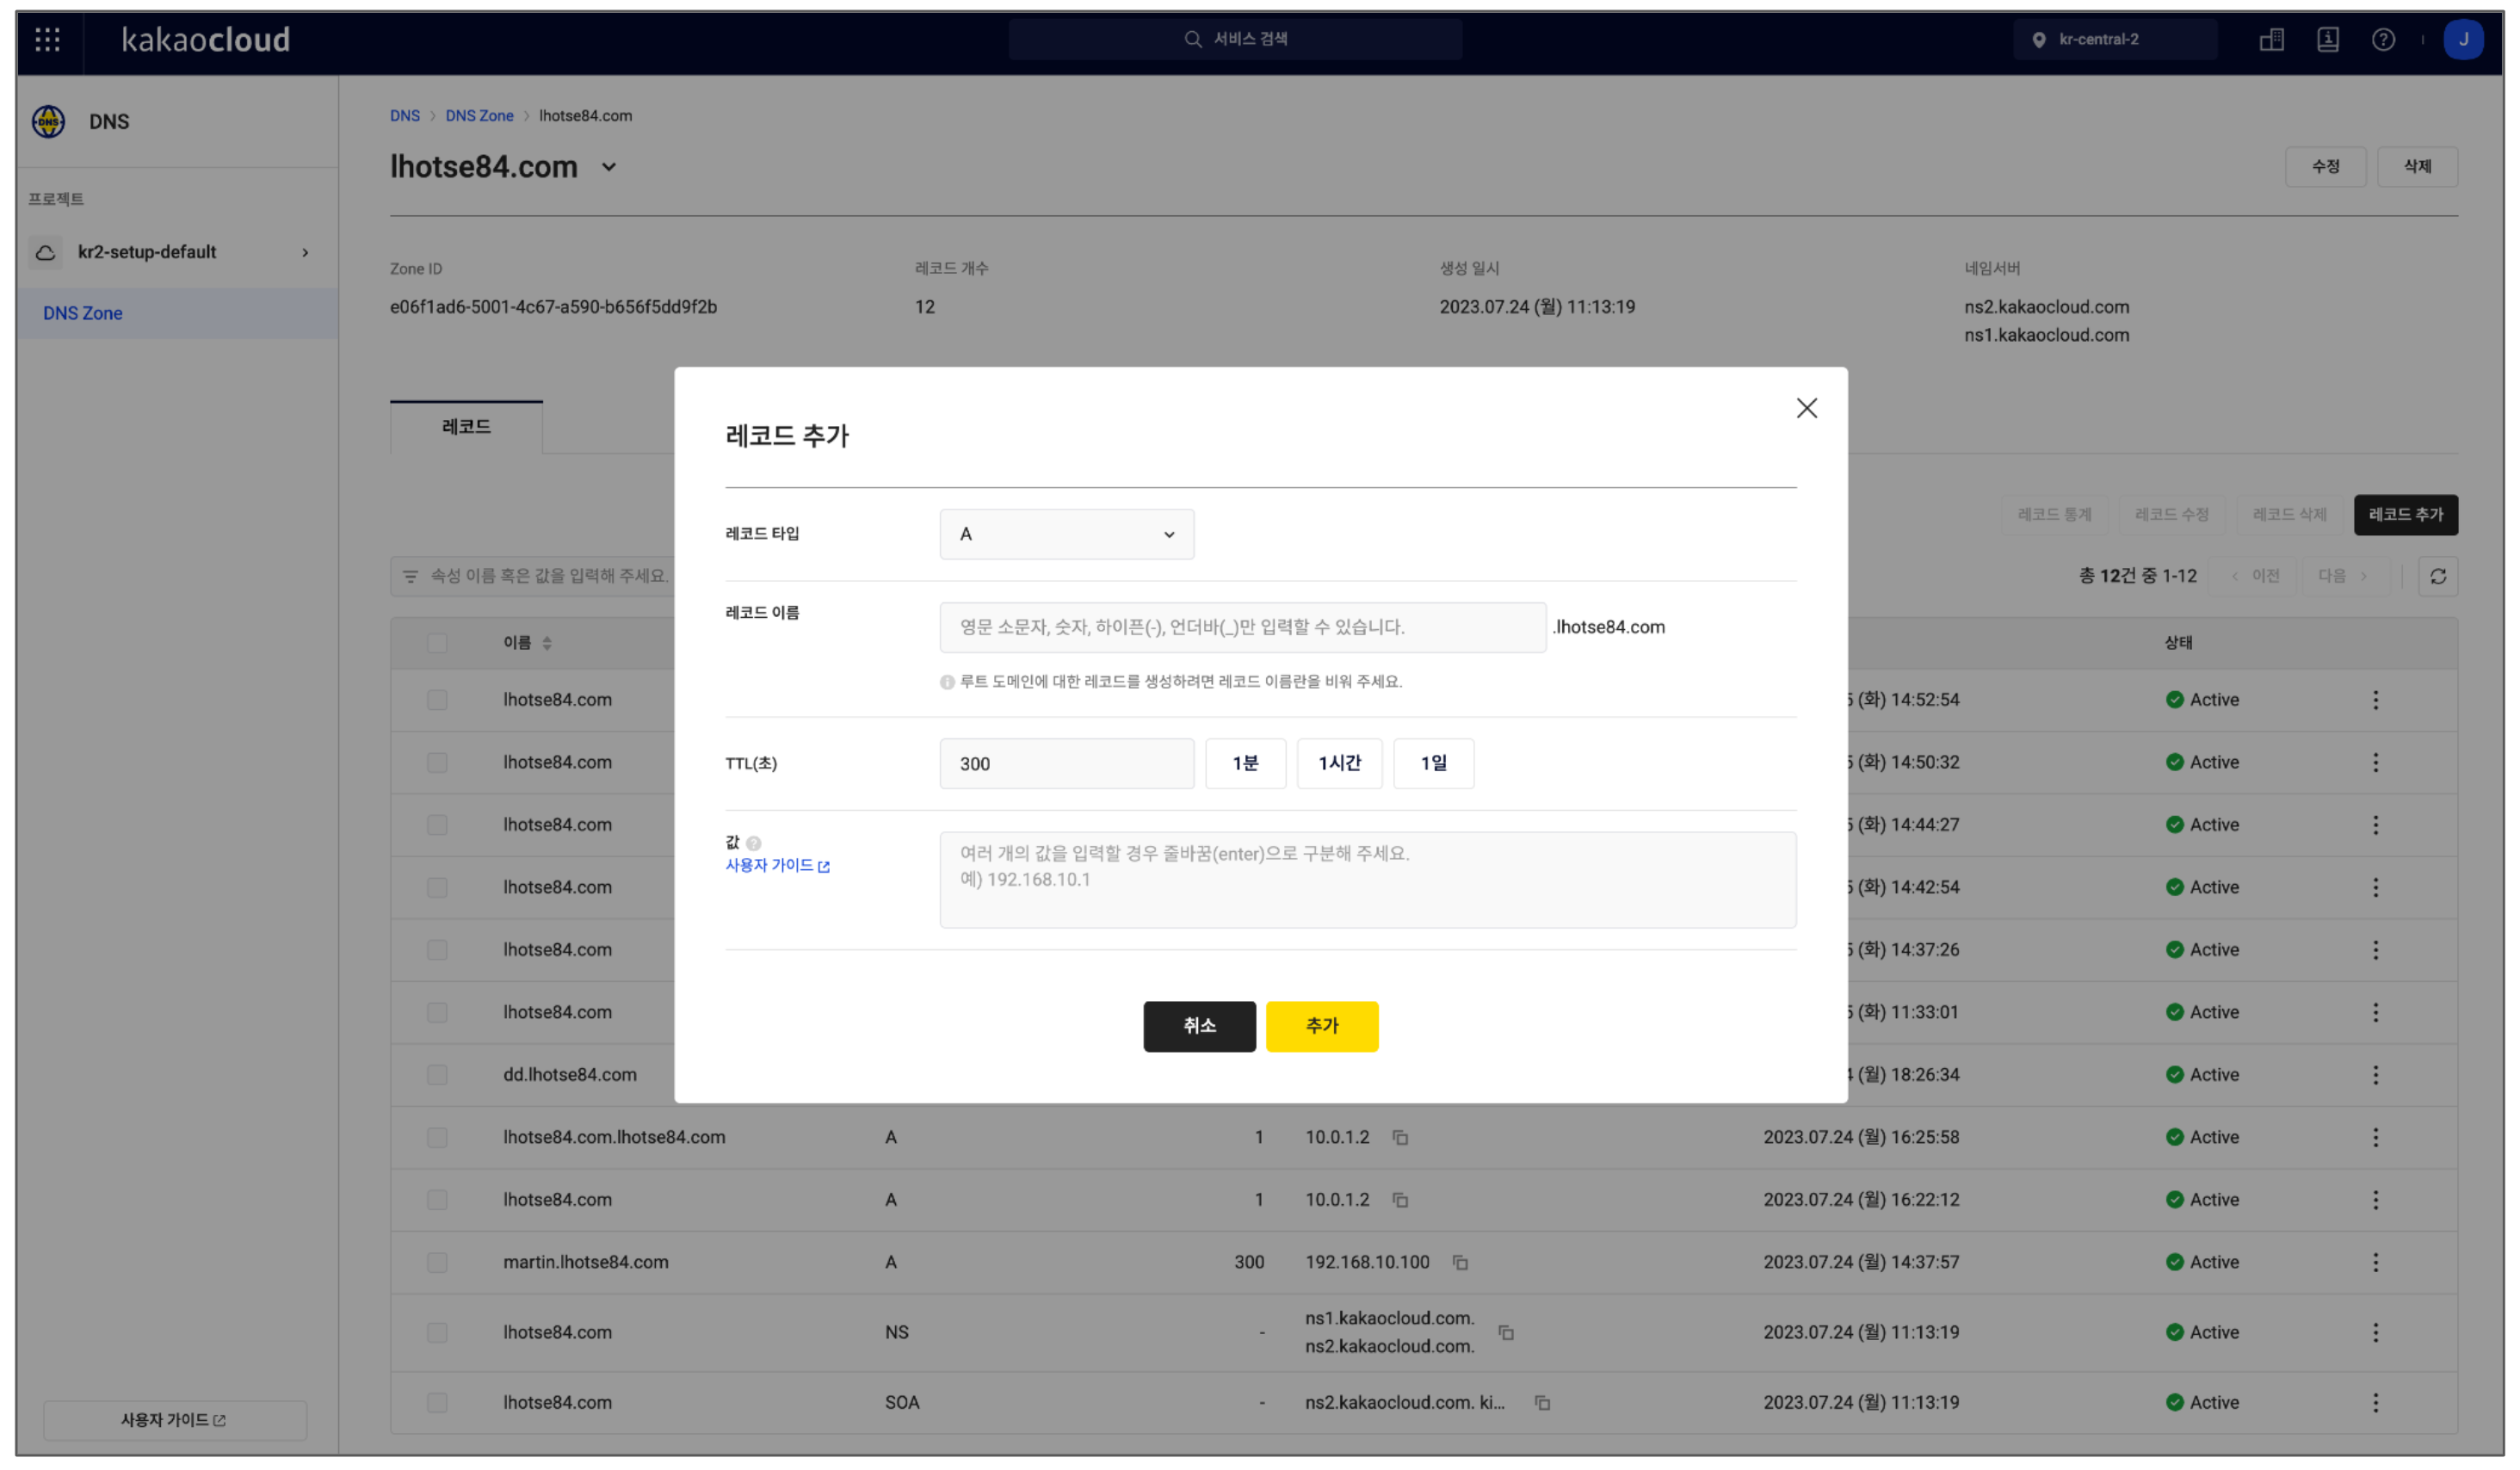Click the zone 수정 button
The image size is (2520, 1470).
point(2325,167)
